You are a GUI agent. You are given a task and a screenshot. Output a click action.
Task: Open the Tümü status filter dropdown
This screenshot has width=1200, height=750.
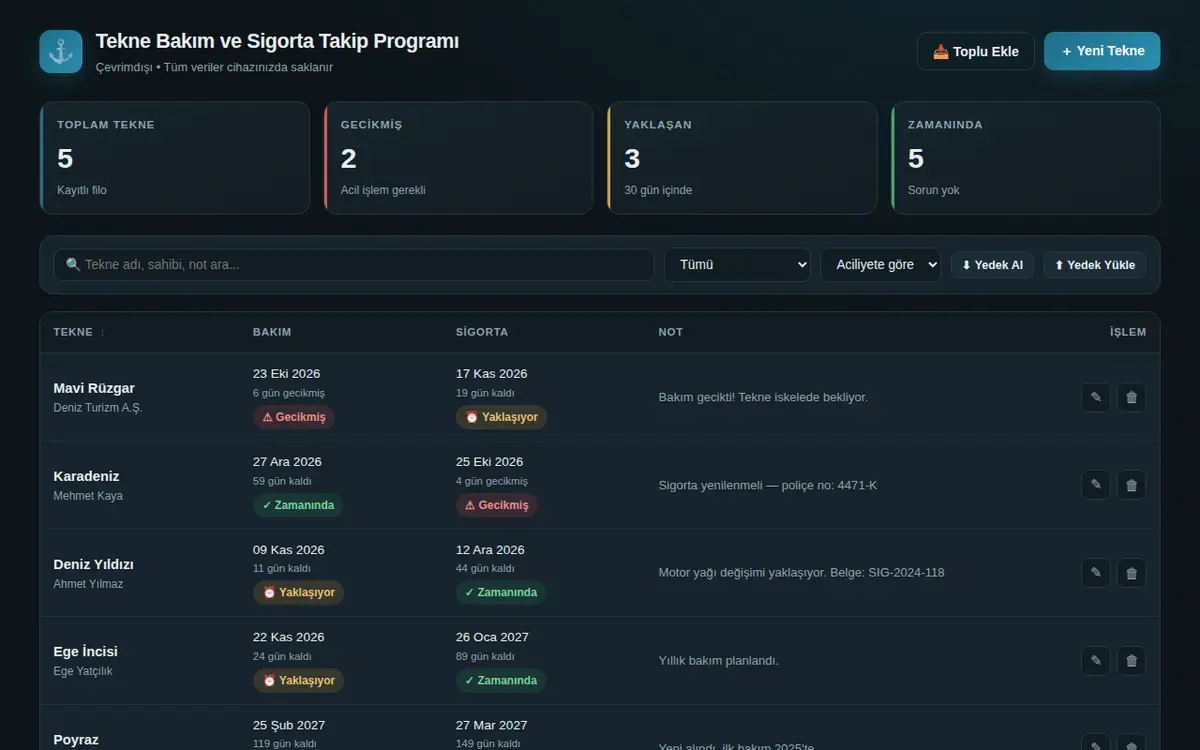click(738, 265)
